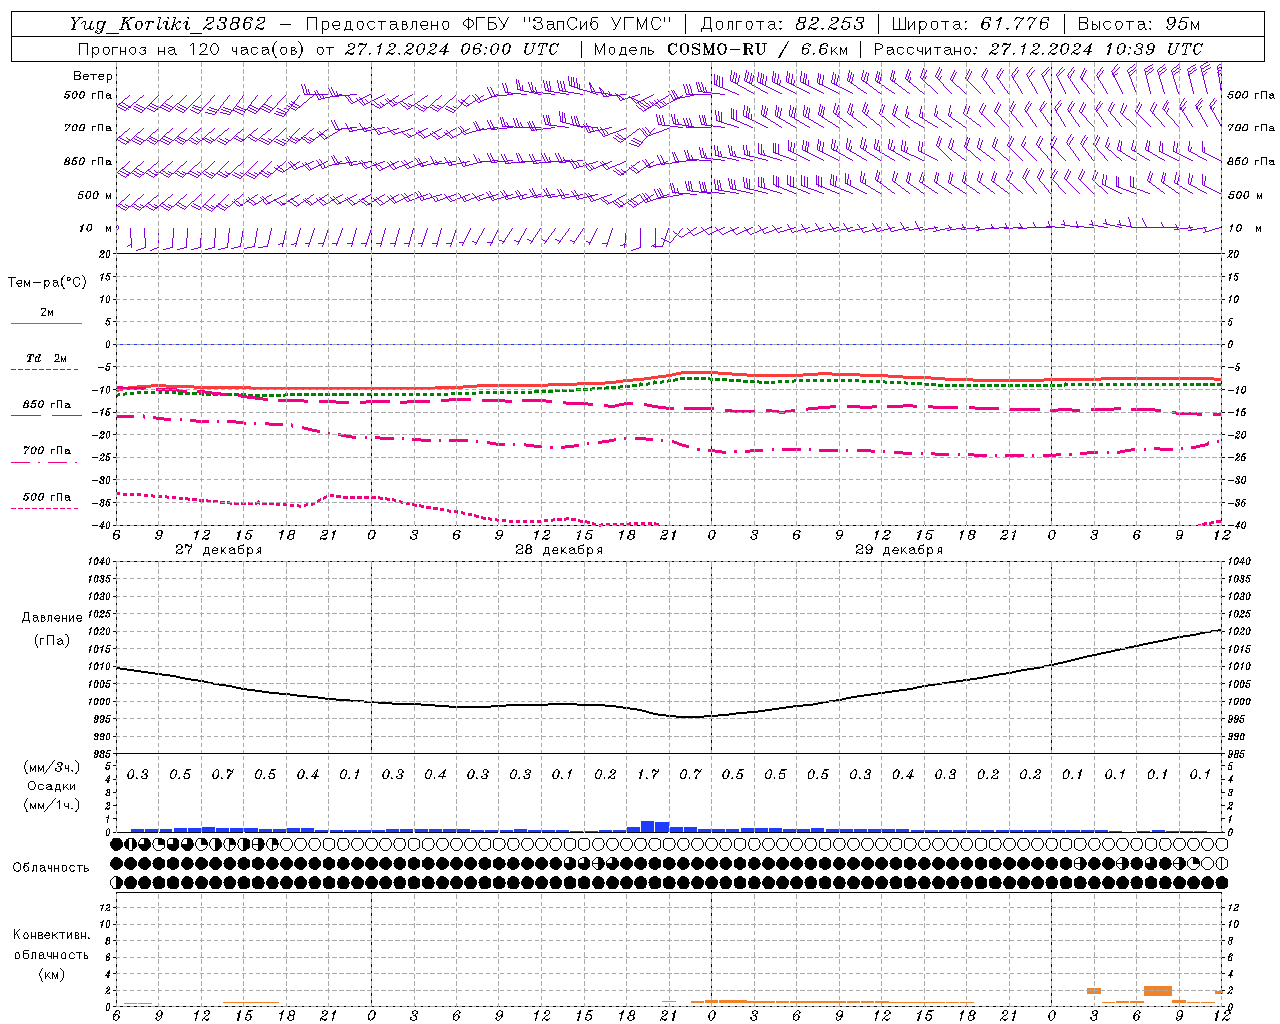Click the 10 м wind level label on left axis
Image resolution: width=1280 pixels, height=1024 pixels.
pos(96,228)
